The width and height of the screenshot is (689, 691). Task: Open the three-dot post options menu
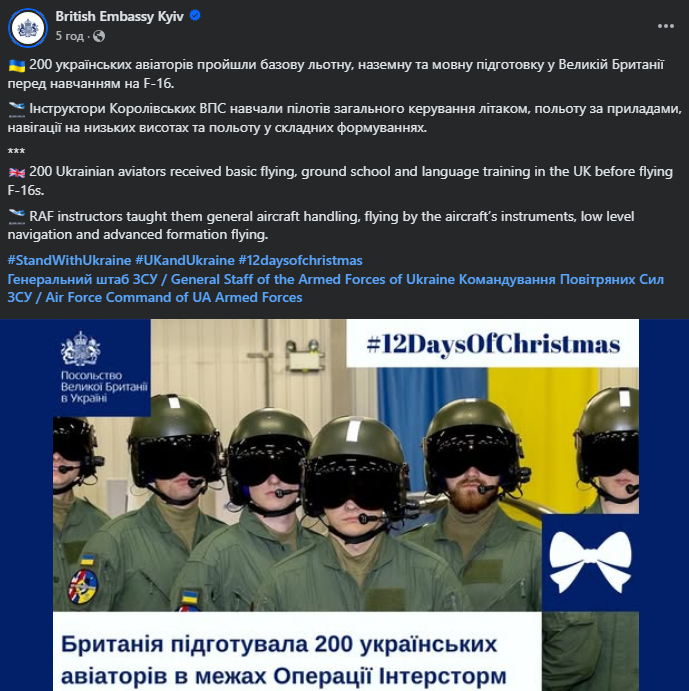pos(666,26)
